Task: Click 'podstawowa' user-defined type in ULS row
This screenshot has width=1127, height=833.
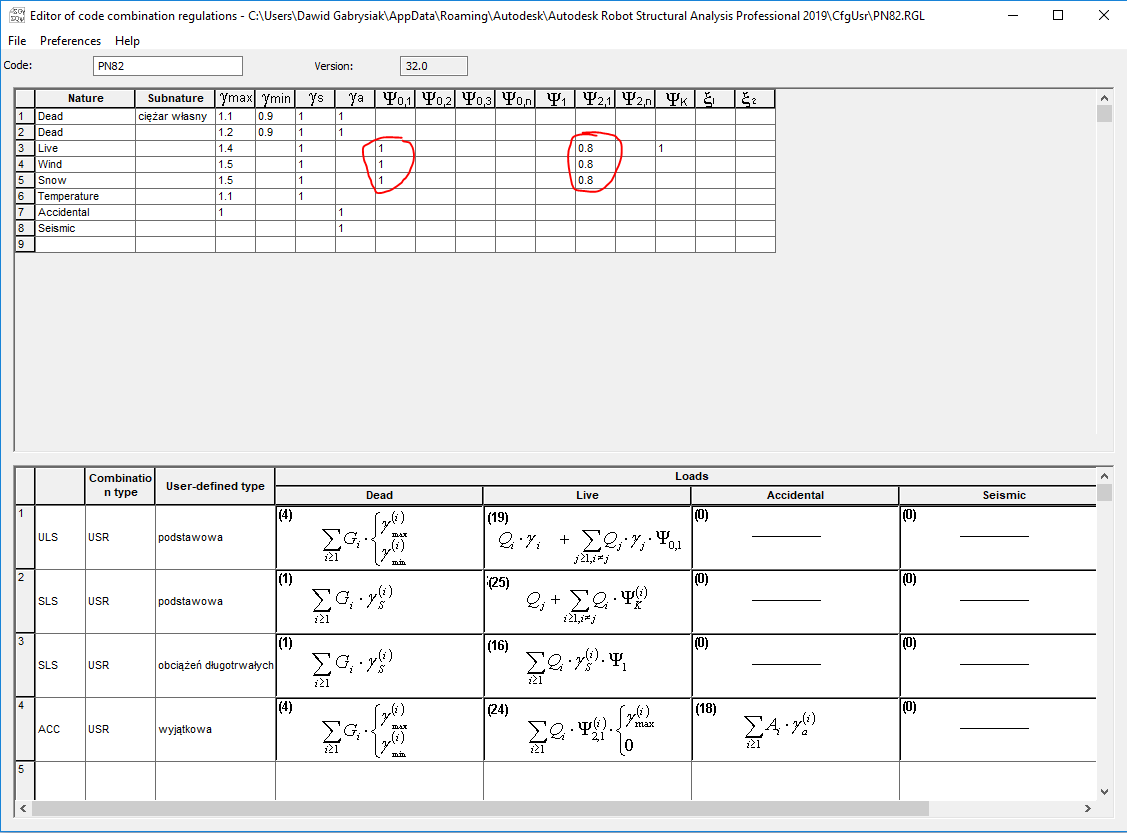Action: click(215, 538)
